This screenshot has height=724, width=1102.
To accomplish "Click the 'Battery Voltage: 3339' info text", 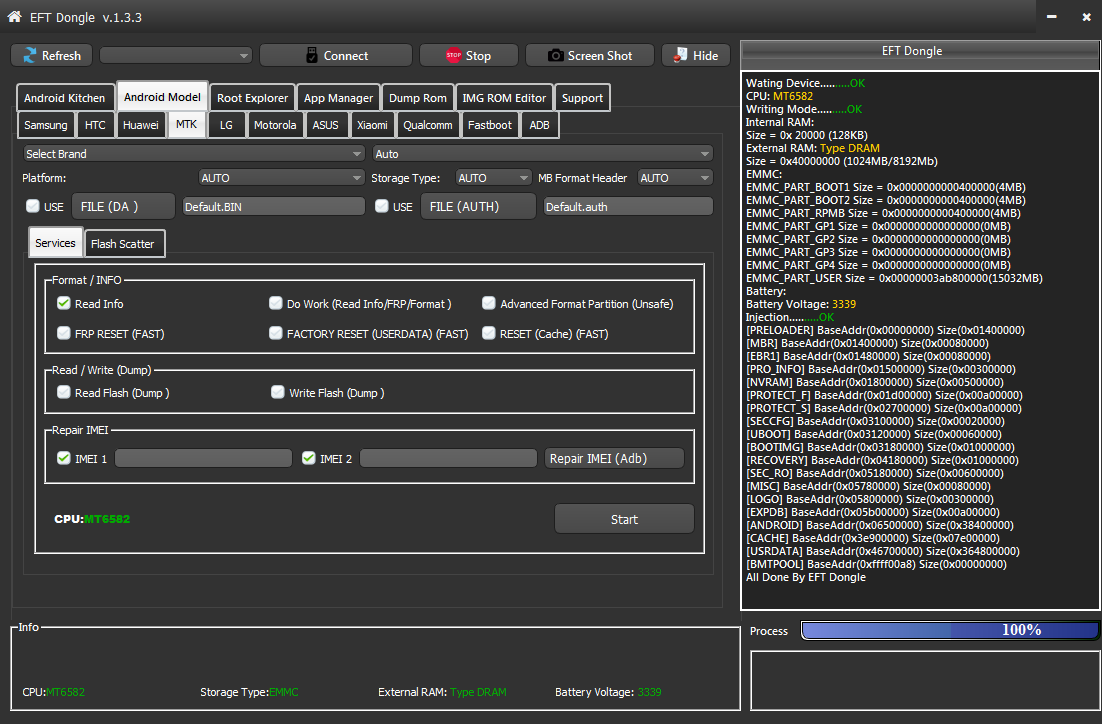I will point(608,692).
